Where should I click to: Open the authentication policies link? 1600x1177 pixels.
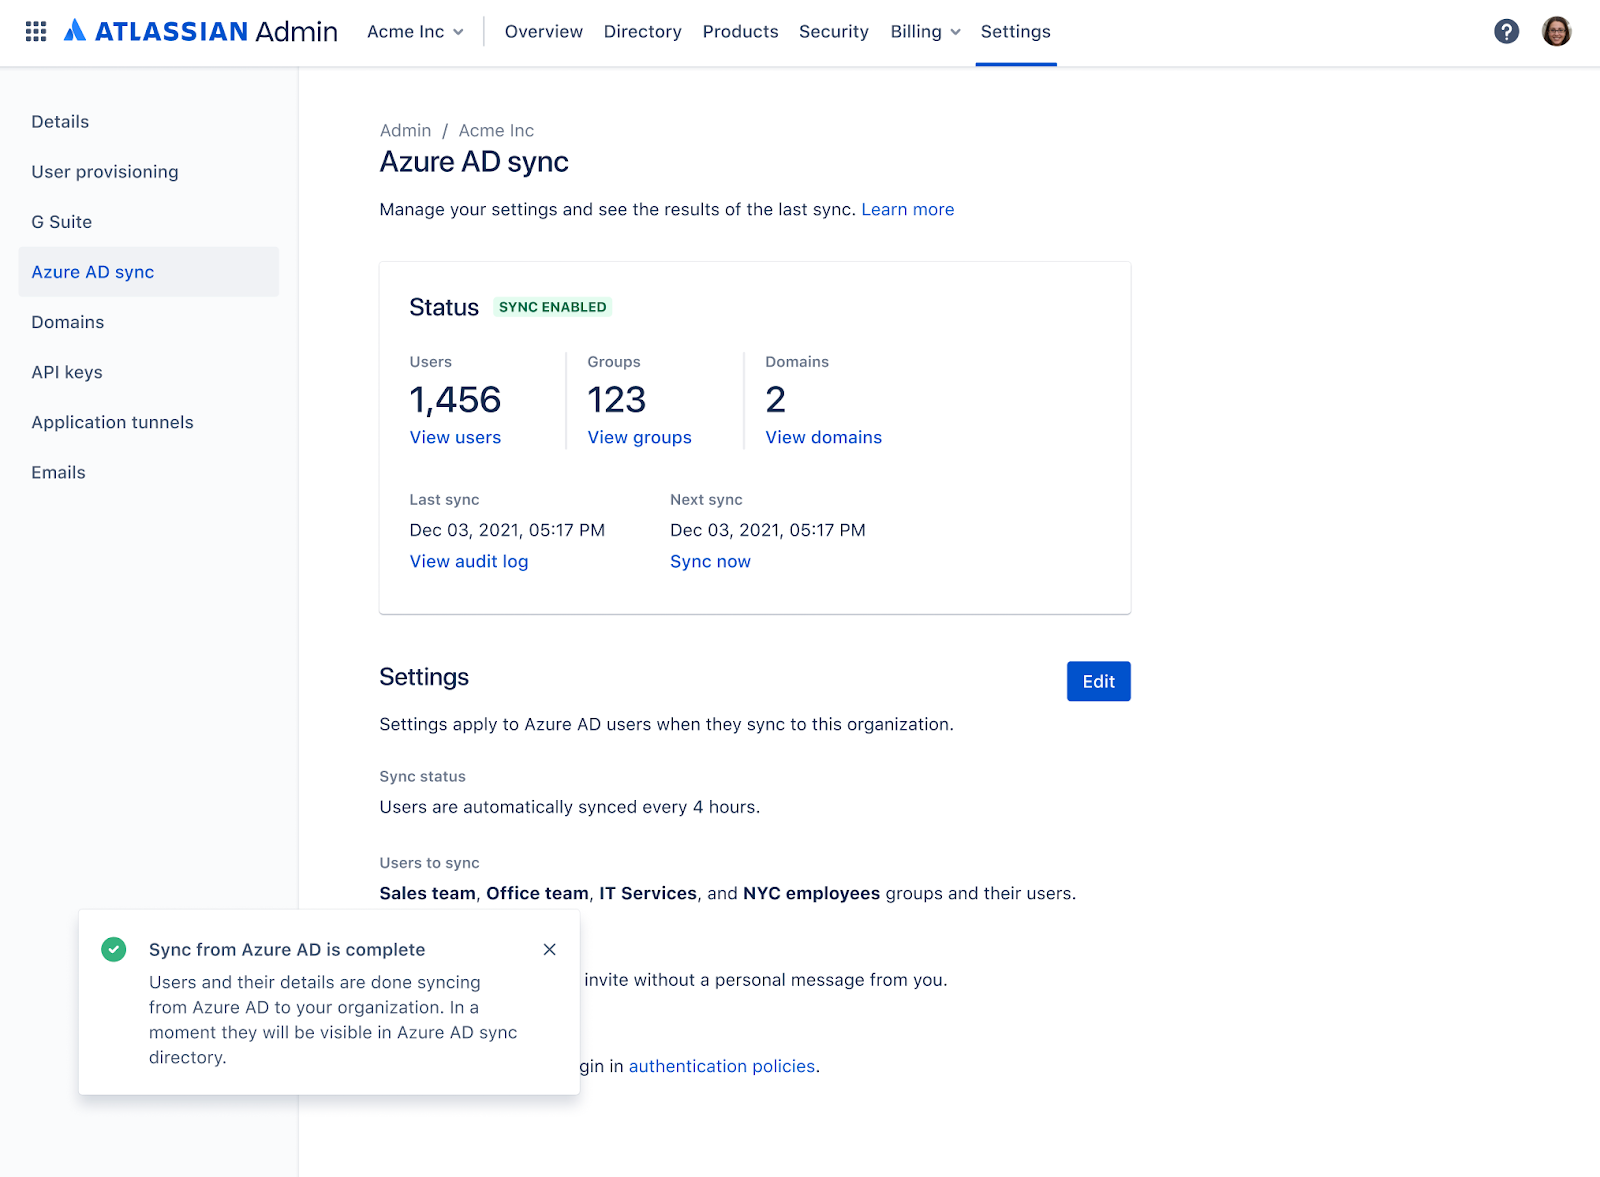tap(722, 1067)
